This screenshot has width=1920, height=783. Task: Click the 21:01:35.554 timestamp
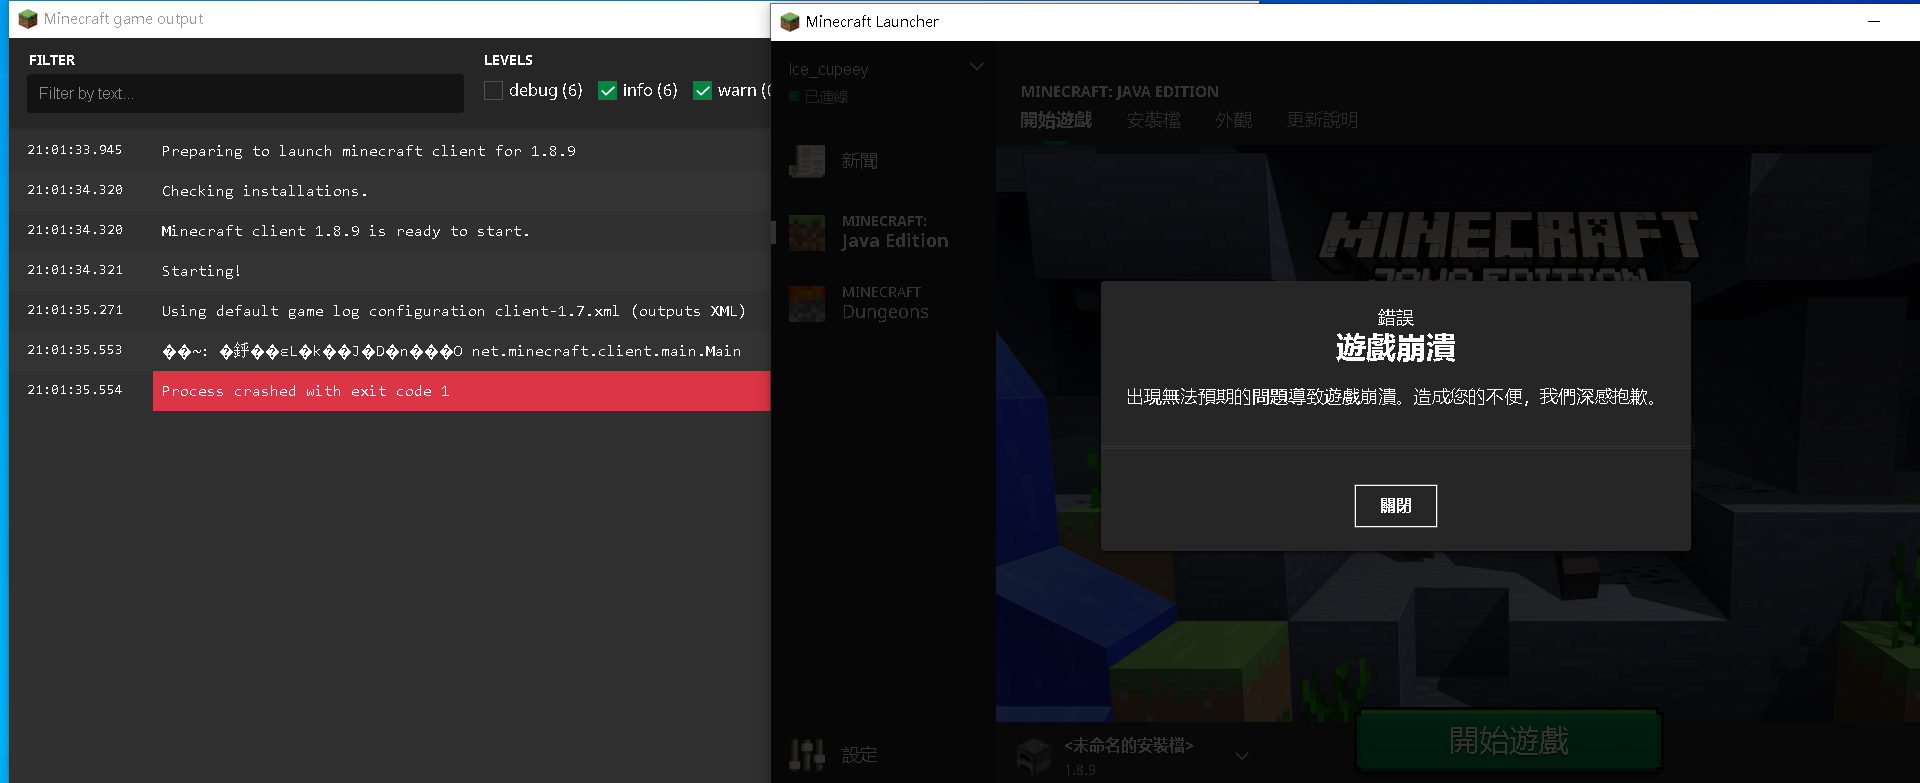click(x=75, y=390)
